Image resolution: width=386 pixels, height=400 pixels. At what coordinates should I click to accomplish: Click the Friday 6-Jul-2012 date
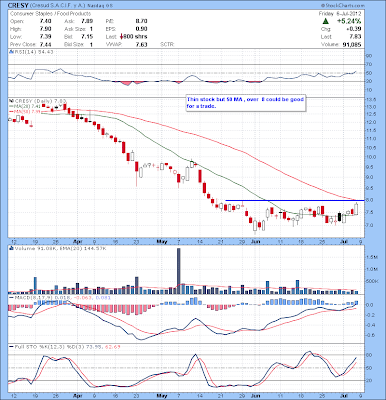point(339,14)
